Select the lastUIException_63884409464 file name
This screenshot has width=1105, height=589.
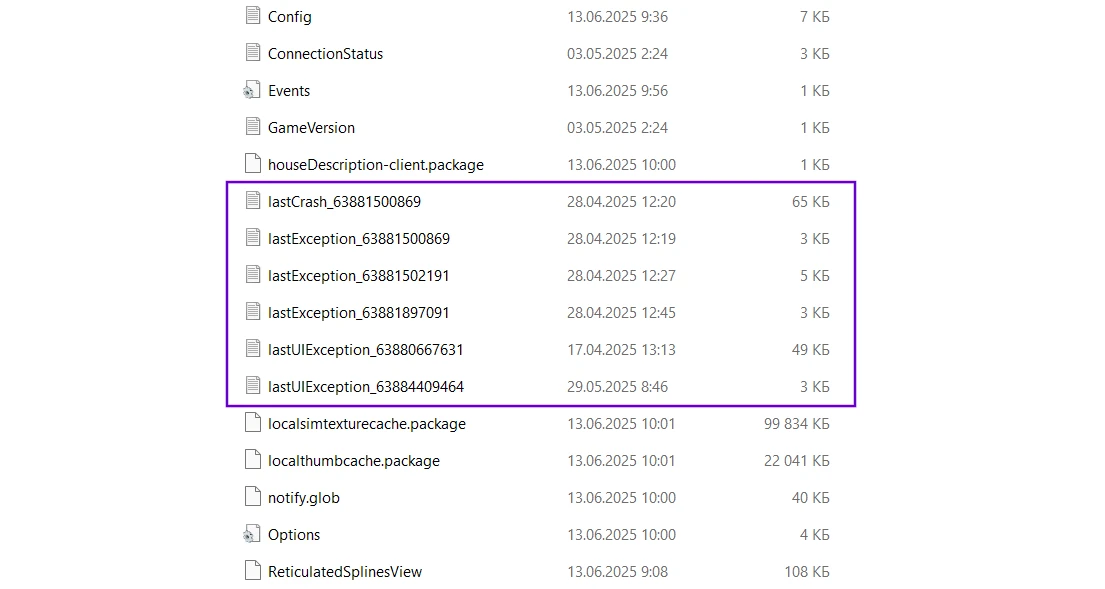pyautogui.click(x=365, y=387)
